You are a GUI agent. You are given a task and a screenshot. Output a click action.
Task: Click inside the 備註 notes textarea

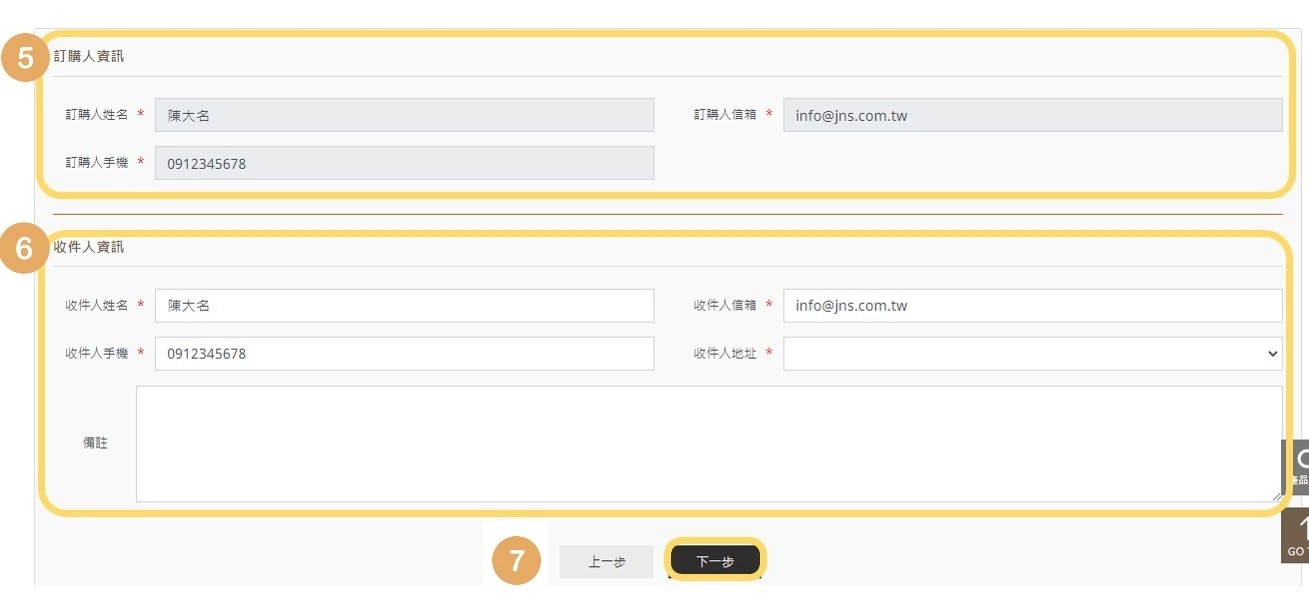click(708, 443)
